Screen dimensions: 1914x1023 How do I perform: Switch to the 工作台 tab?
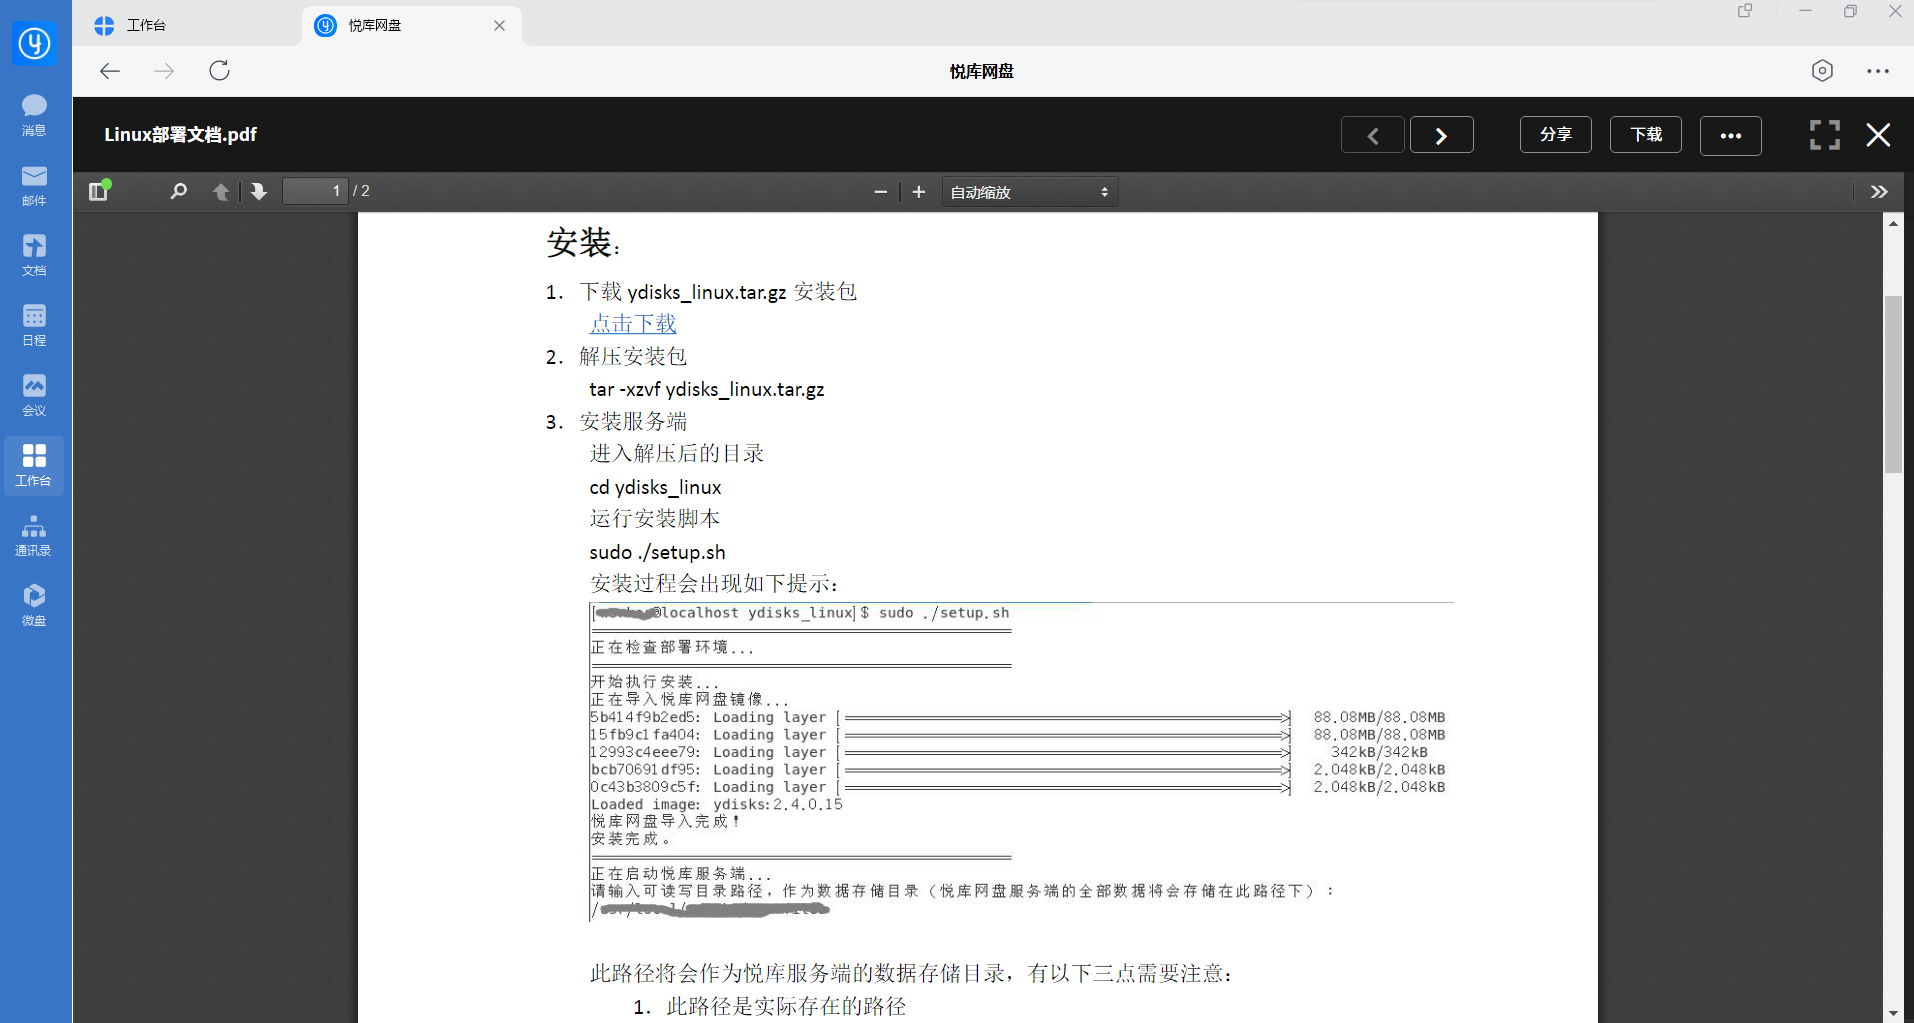click(147, 24)
